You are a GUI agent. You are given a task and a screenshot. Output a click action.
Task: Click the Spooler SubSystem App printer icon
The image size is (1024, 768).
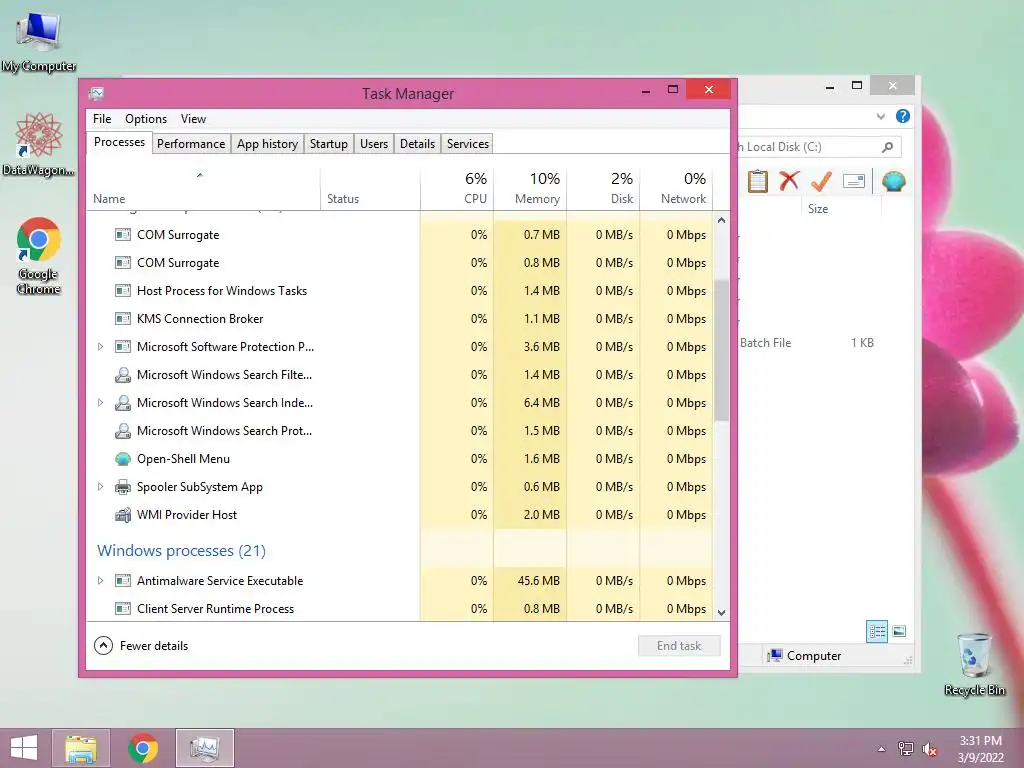pos(123,487)
